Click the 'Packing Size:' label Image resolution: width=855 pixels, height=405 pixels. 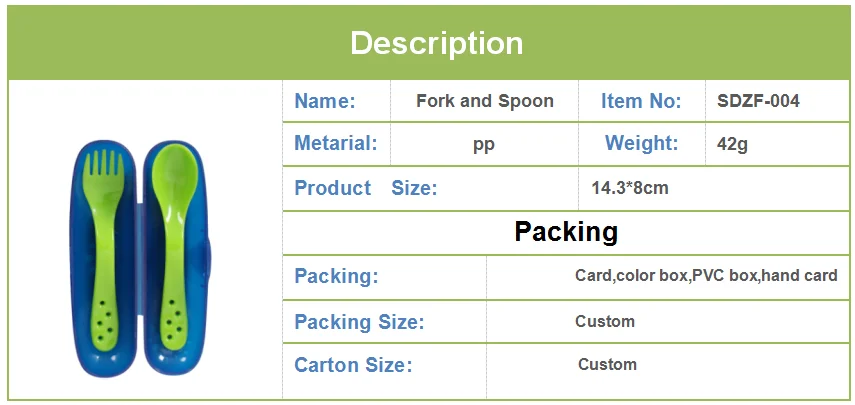[359, 322]
